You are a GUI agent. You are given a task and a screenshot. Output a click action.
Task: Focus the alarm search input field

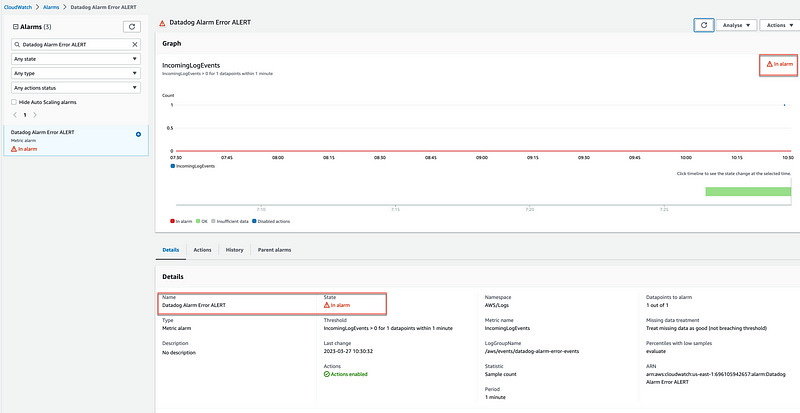coord(76,44)
